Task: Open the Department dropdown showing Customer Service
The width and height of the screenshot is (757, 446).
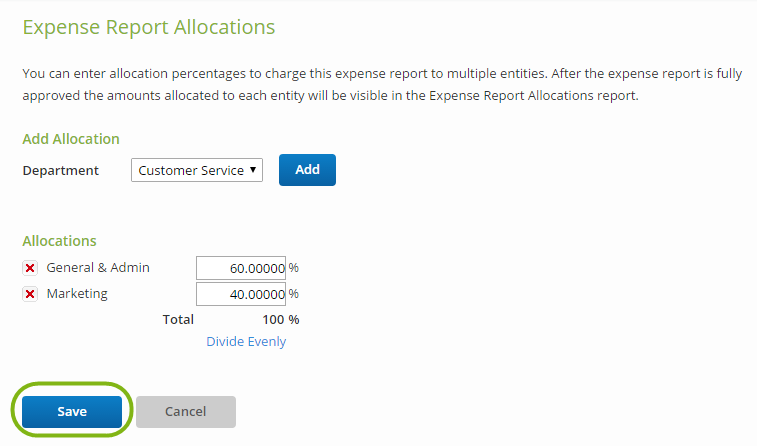Action: pos(197,170)
